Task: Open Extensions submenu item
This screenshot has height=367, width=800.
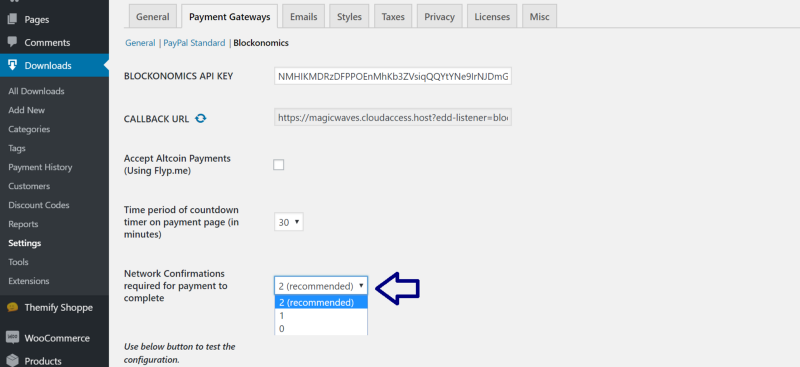Action: (x=29, y=281)
